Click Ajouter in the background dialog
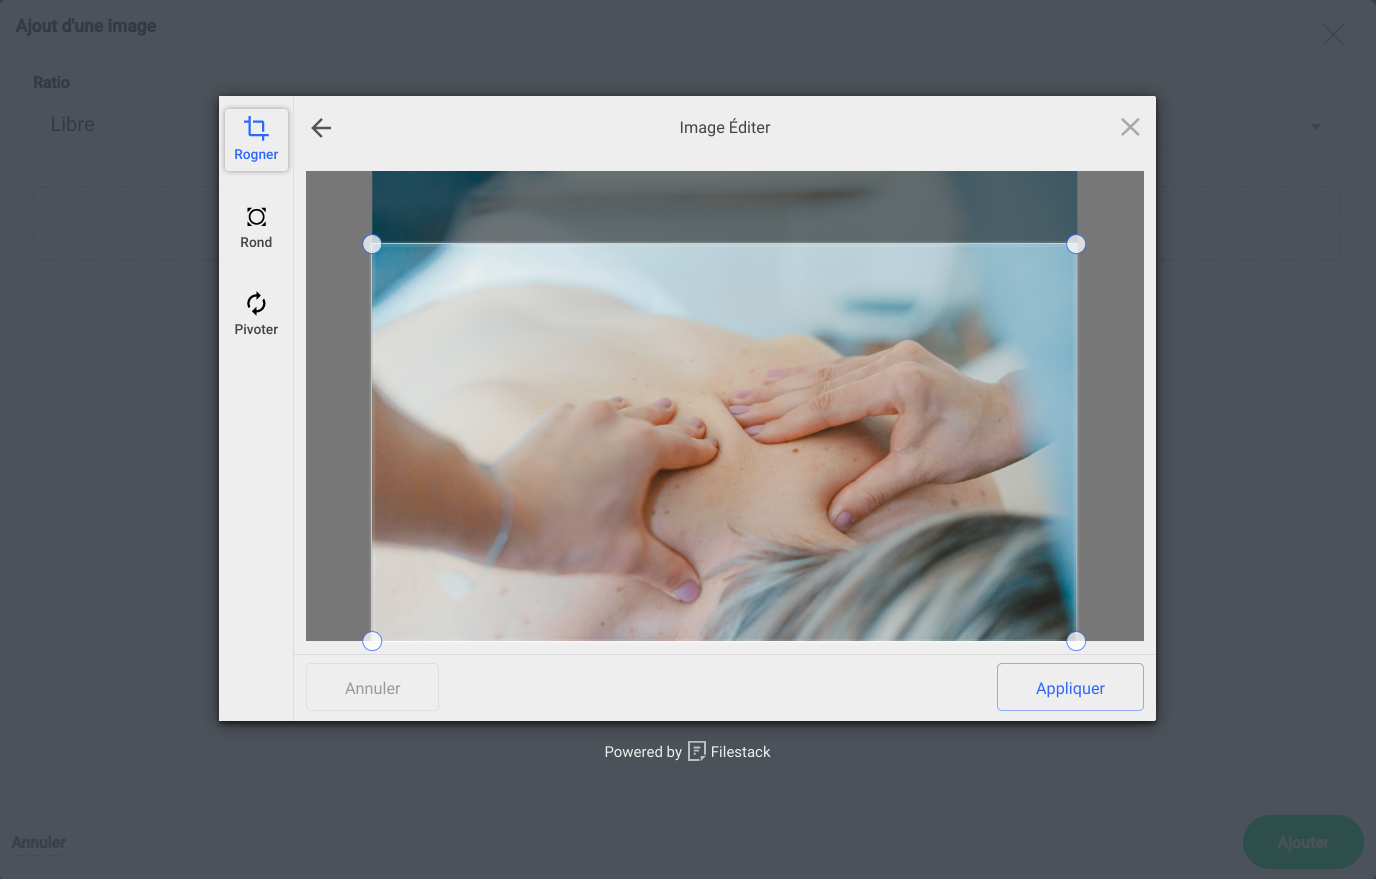The height and width of the screenshot is (879, 1376). click(x=1303, y=842)
